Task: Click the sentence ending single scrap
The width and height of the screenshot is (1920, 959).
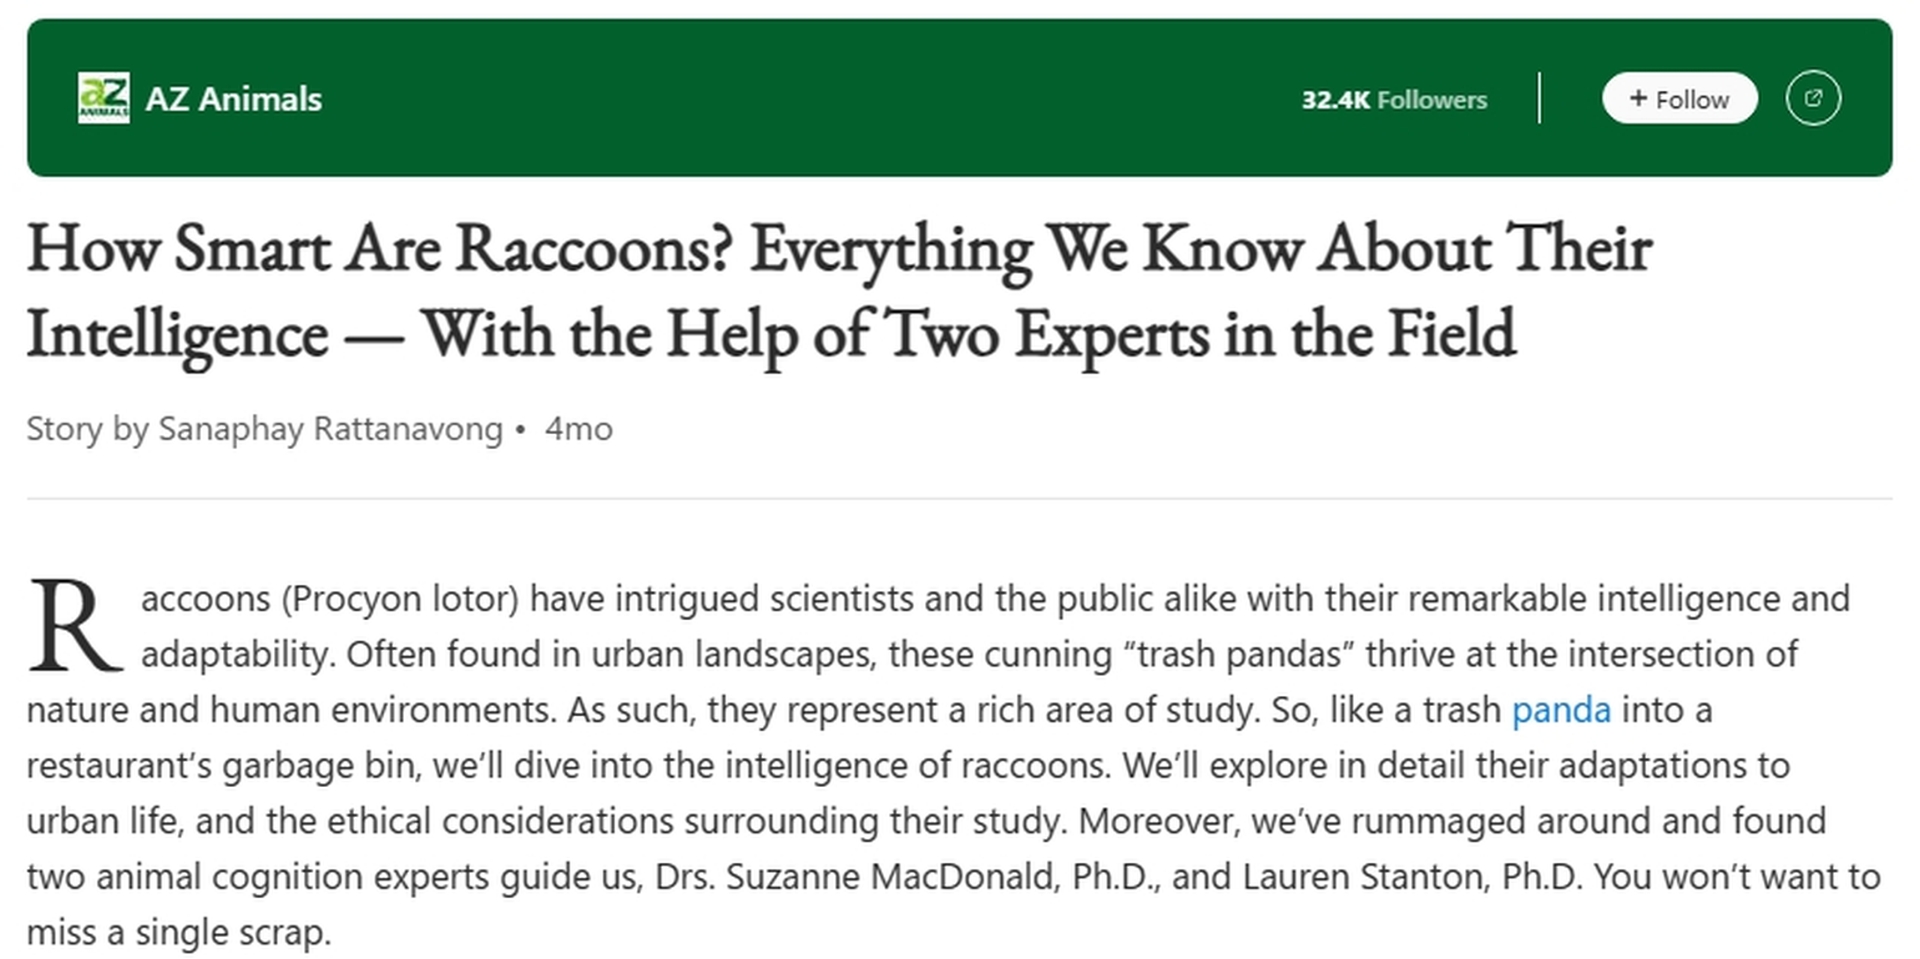Action: (178, 932)
